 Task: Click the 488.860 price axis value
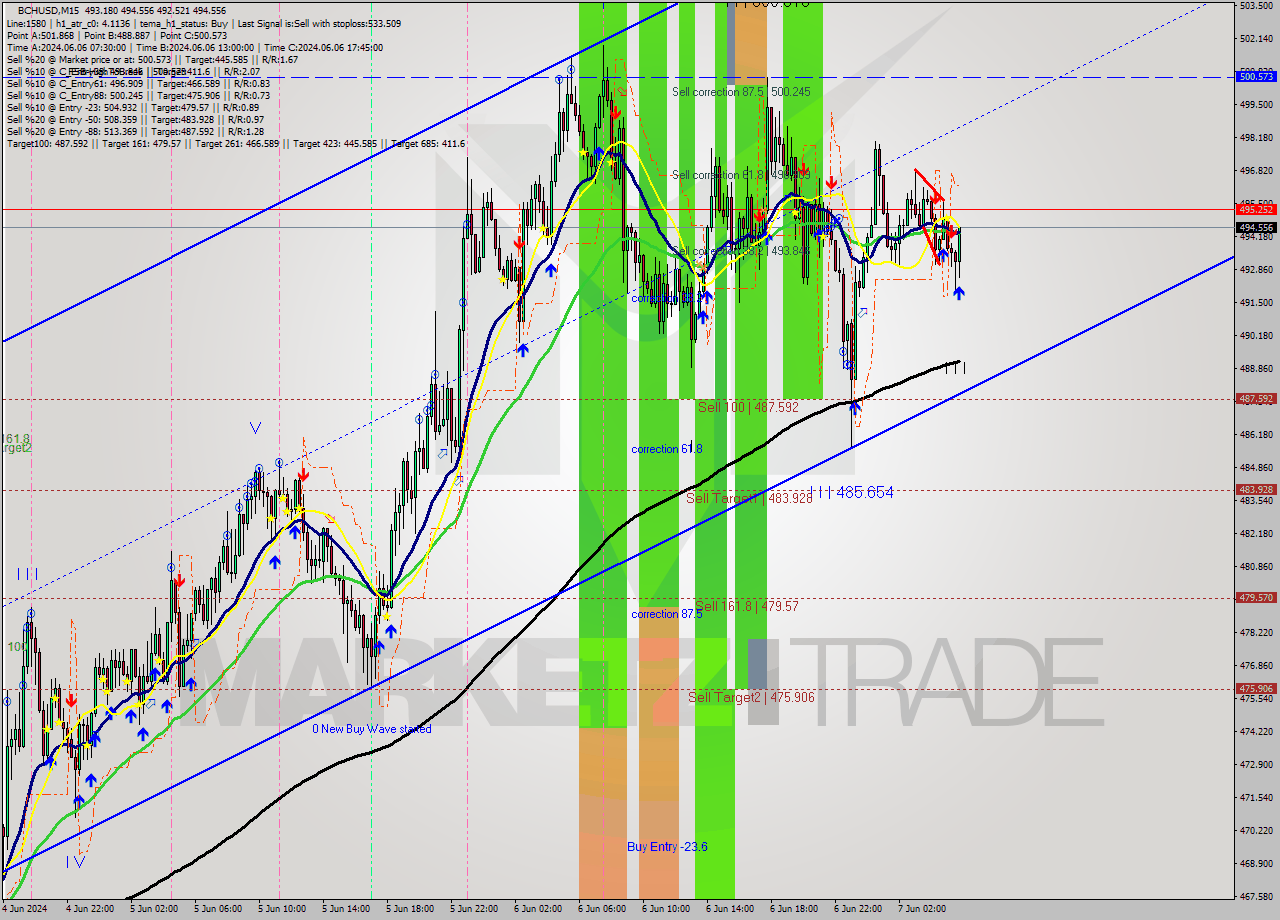(x=1256, y=368)
